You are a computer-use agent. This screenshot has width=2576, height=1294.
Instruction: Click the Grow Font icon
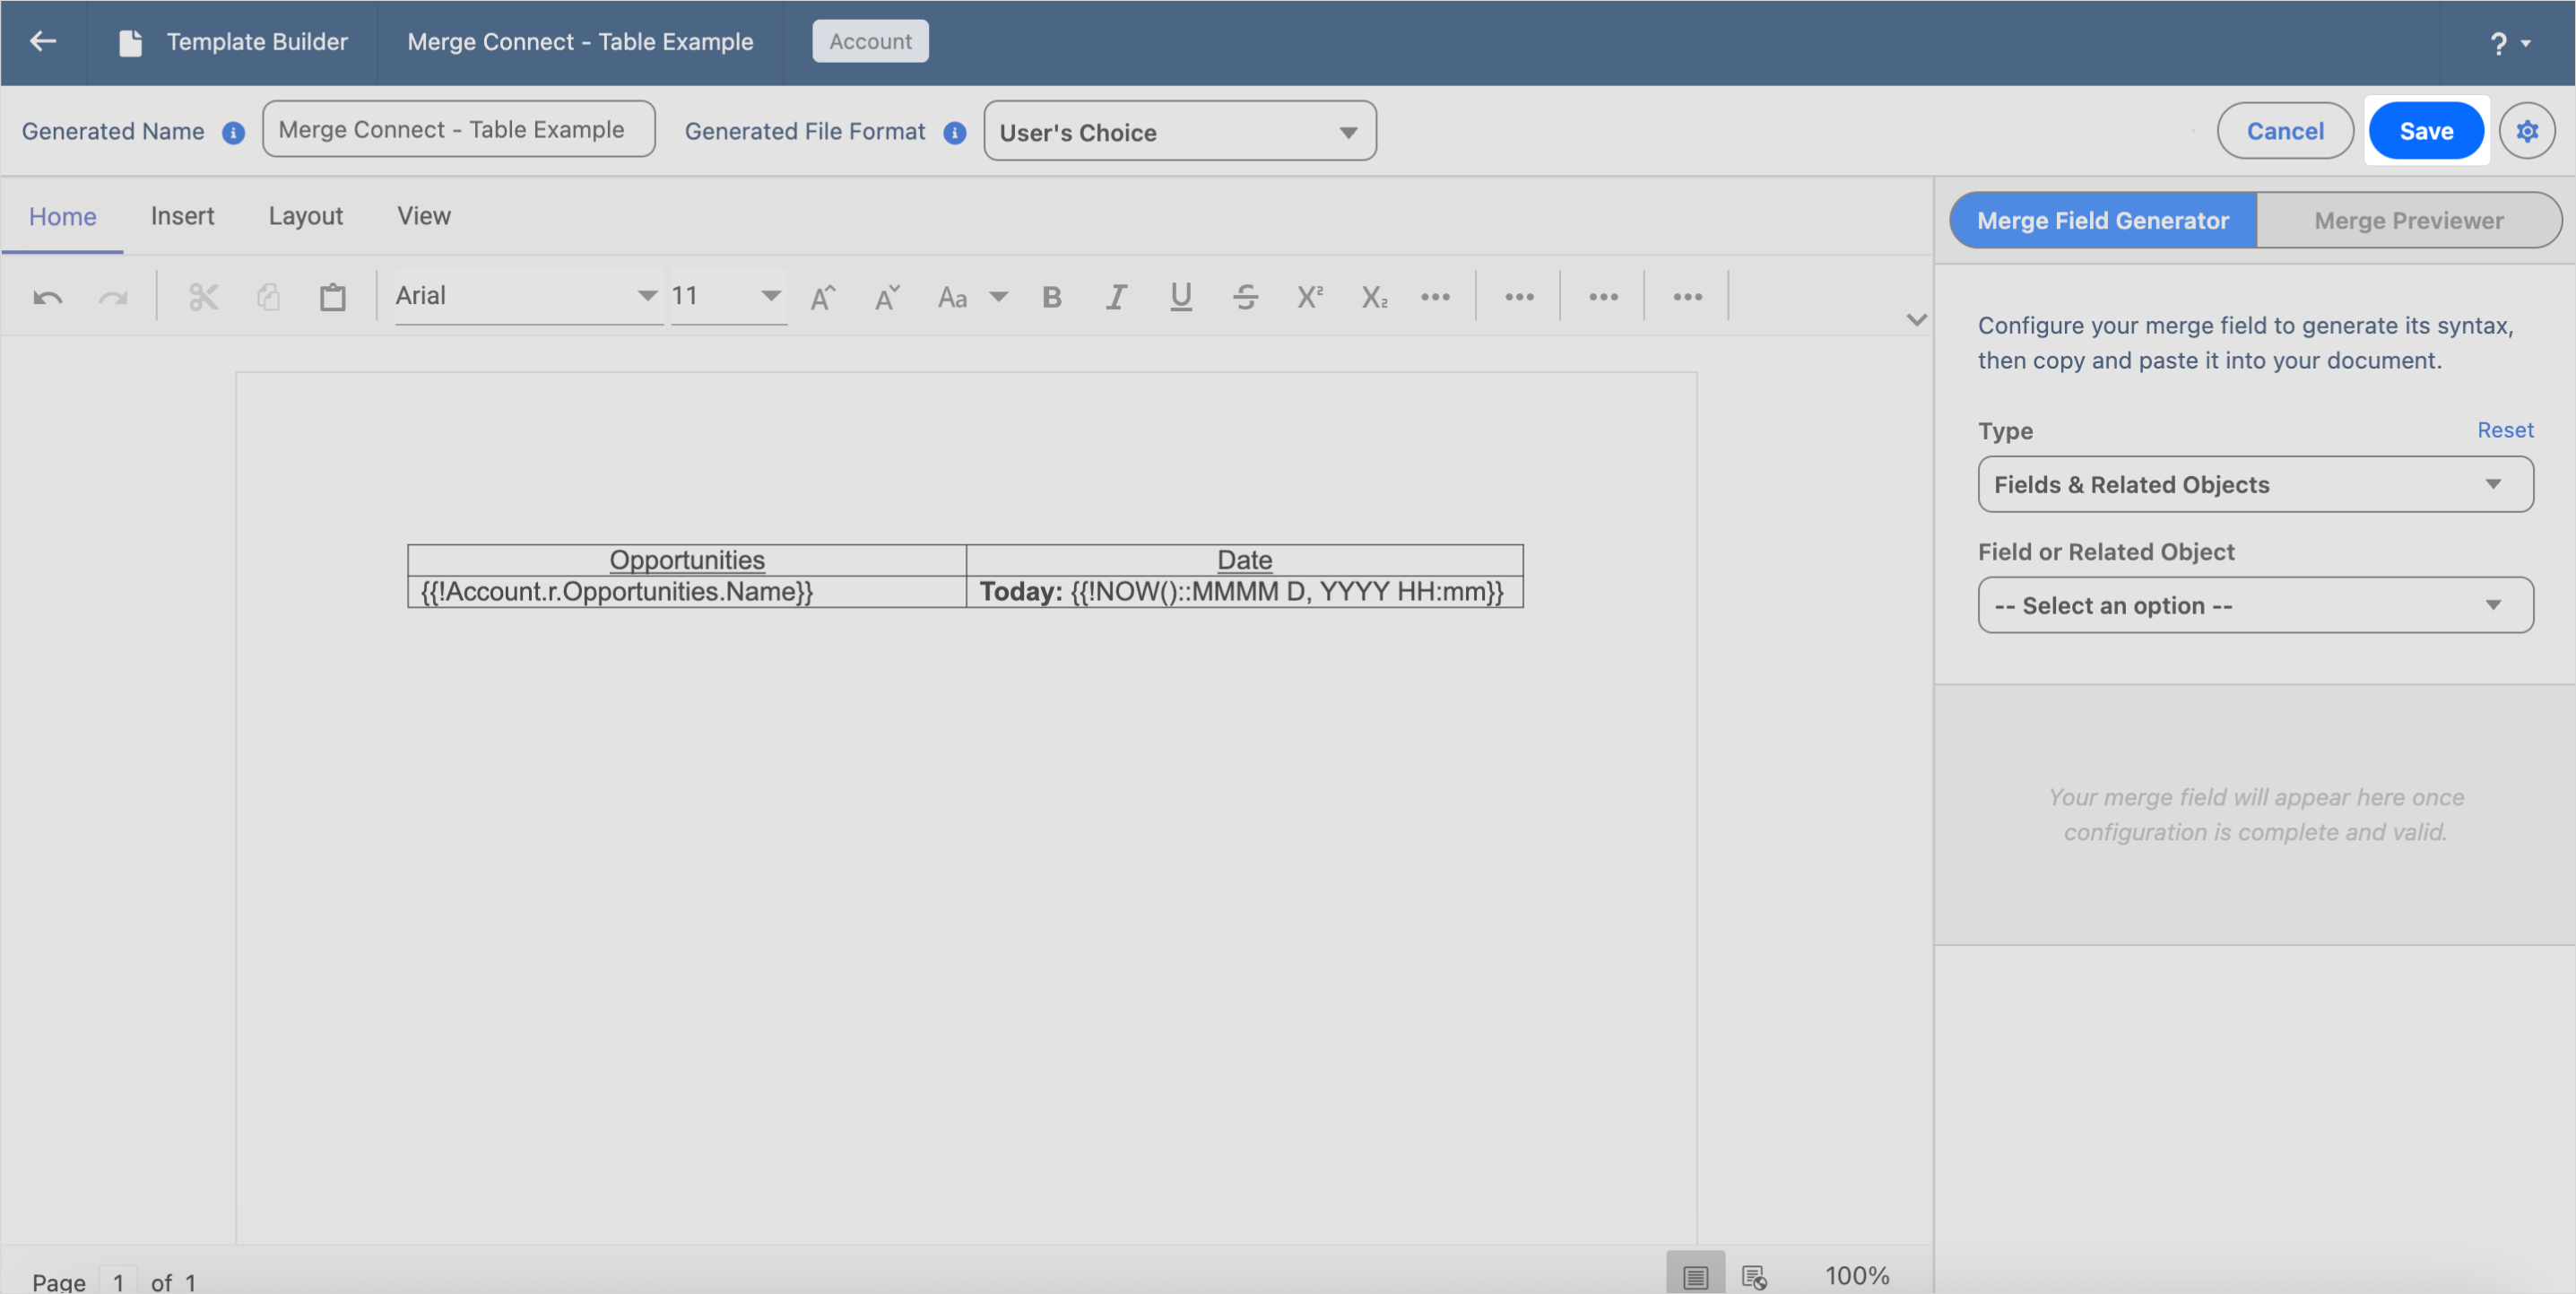tap(823, 297)
